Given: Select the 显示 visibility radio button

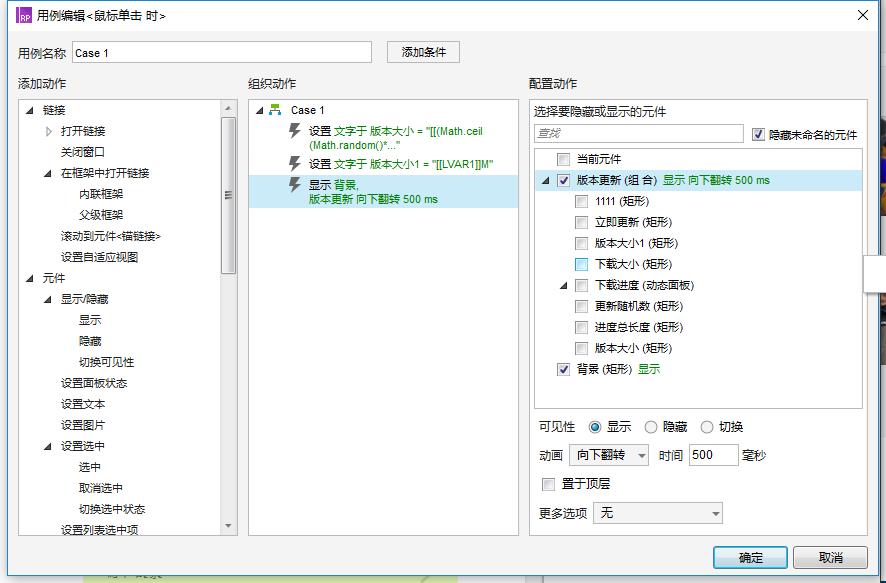Looking at the screenshot, I should (594, 427).
